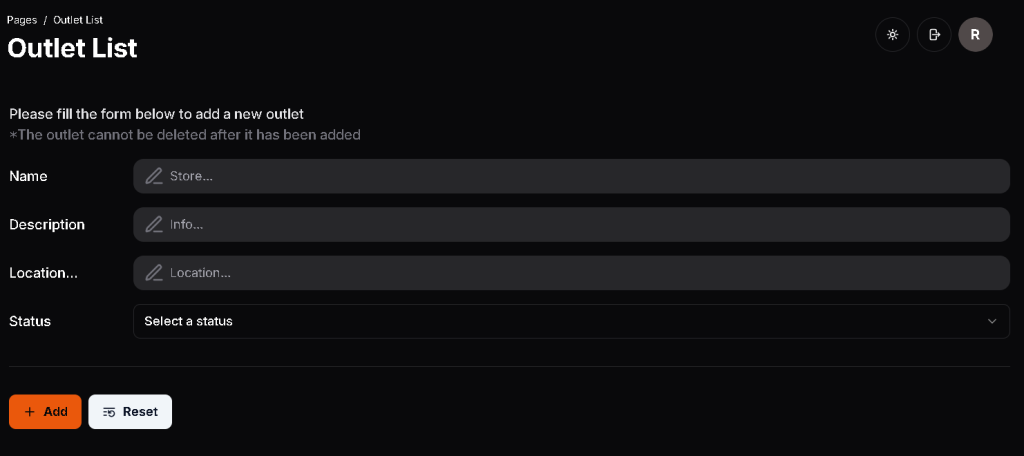Expand status list using chevron arrow
Image resolution: width=1024 pixels, height=456 pixels.
992,321
